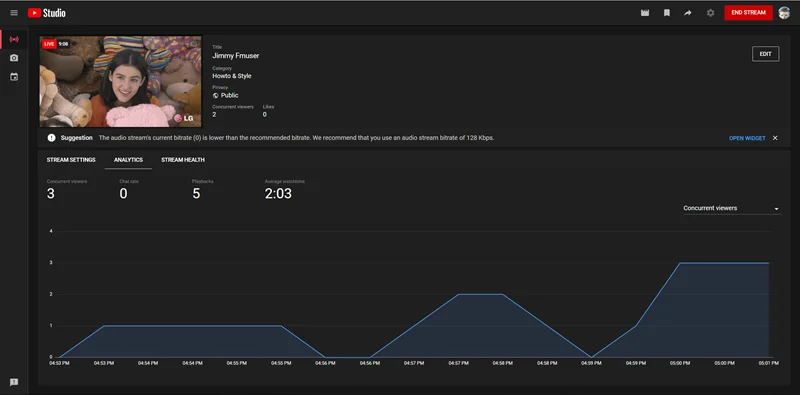The height and width of the screenshot is (395, 800).
Task: Switch to the STREAM SETTINGS tab
Action: tap(71, 160)
